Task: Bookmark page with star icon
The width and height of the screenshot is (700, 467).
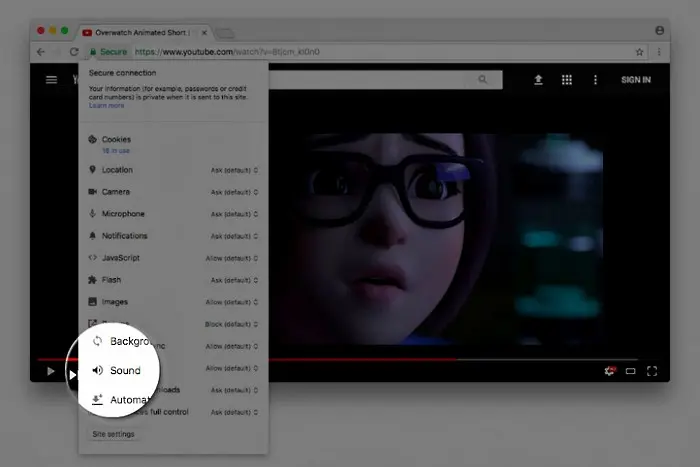Action: pyautogui.click(x=639, y=52)
